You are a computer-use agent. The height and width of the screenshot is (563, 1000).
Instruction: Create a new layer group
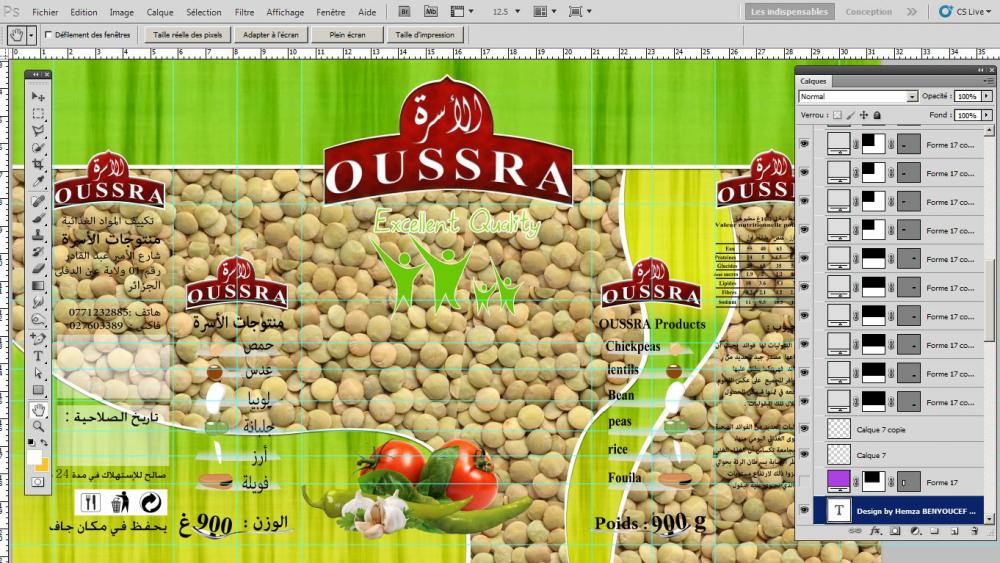tap(934, 531)
